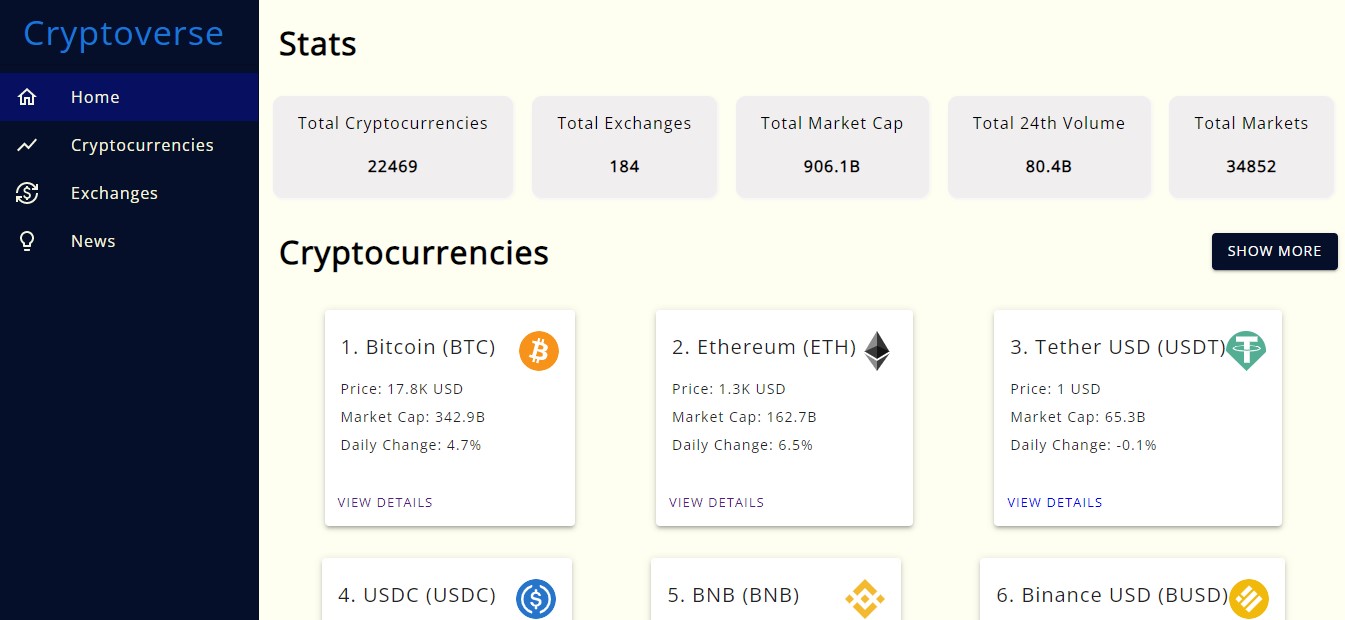Click the Show More button
Screen dimensions: 1345x620
1275,251
